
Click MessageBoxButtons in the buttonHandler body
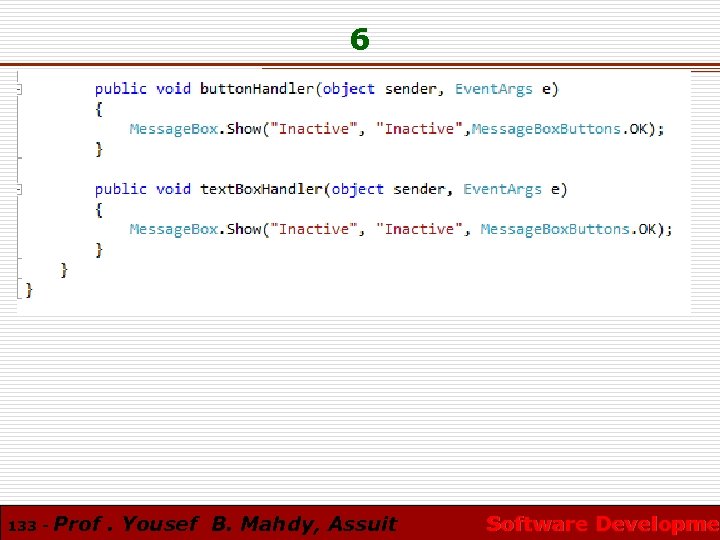(546, 129)
